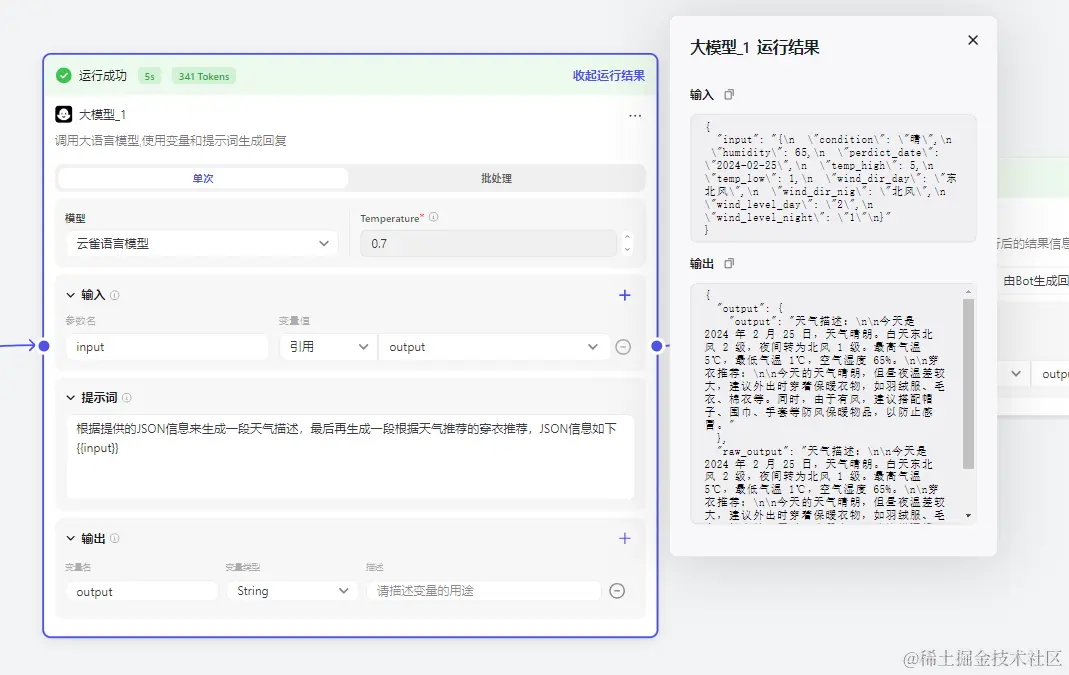Image resolution: width=1069 pixels, height=675 pixels.
Task: Open the 引用 variable type dropdown
Action: point(329,347)
